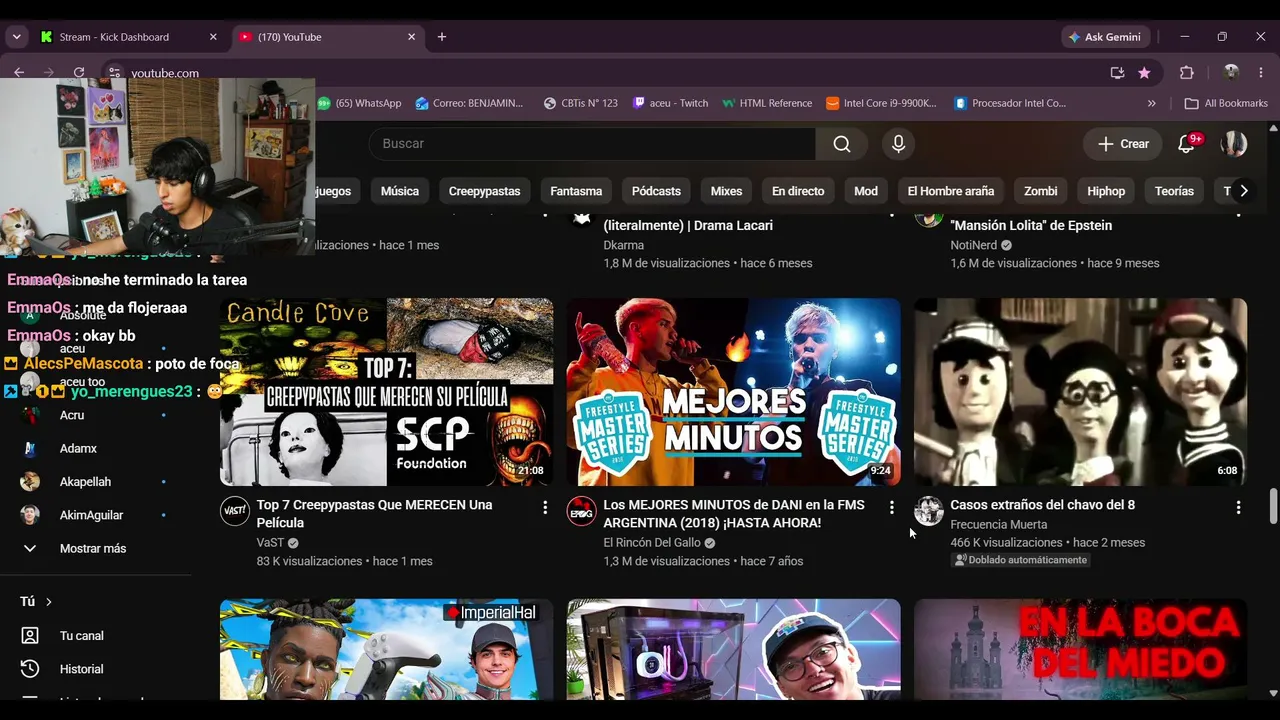Open the Intel Core i9-9900K bookmark
Image resolution: width=1280 pixels, height=720 pixels.
(x=882, y=103)
